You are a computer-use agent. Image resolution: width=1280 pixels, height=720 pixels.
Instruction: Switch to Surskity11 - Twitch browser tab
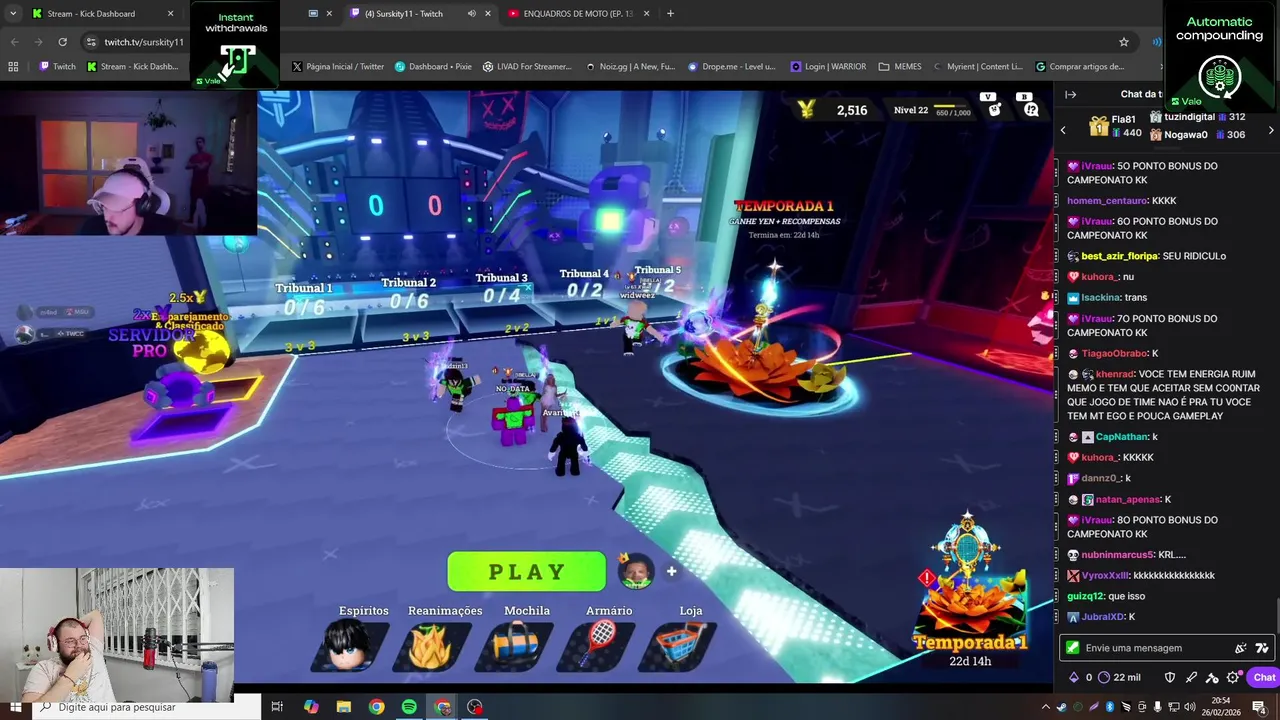click(421, 13)
